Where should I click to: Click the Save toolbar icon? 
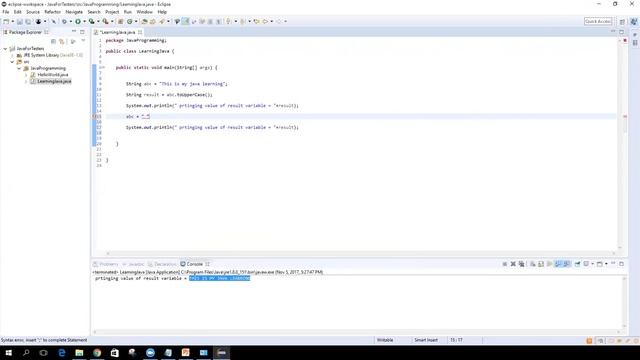pos(20,21)
